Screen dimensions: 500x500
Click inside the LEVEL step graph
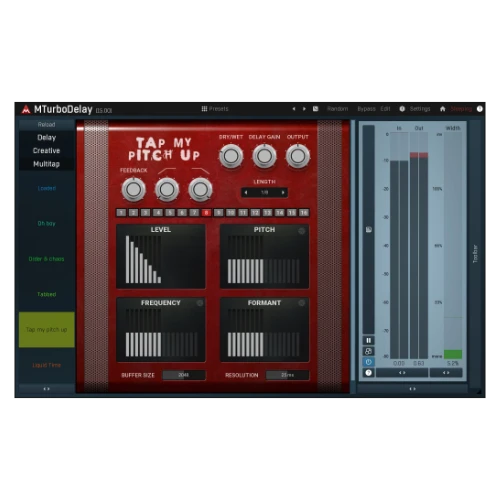pos(161,259)
